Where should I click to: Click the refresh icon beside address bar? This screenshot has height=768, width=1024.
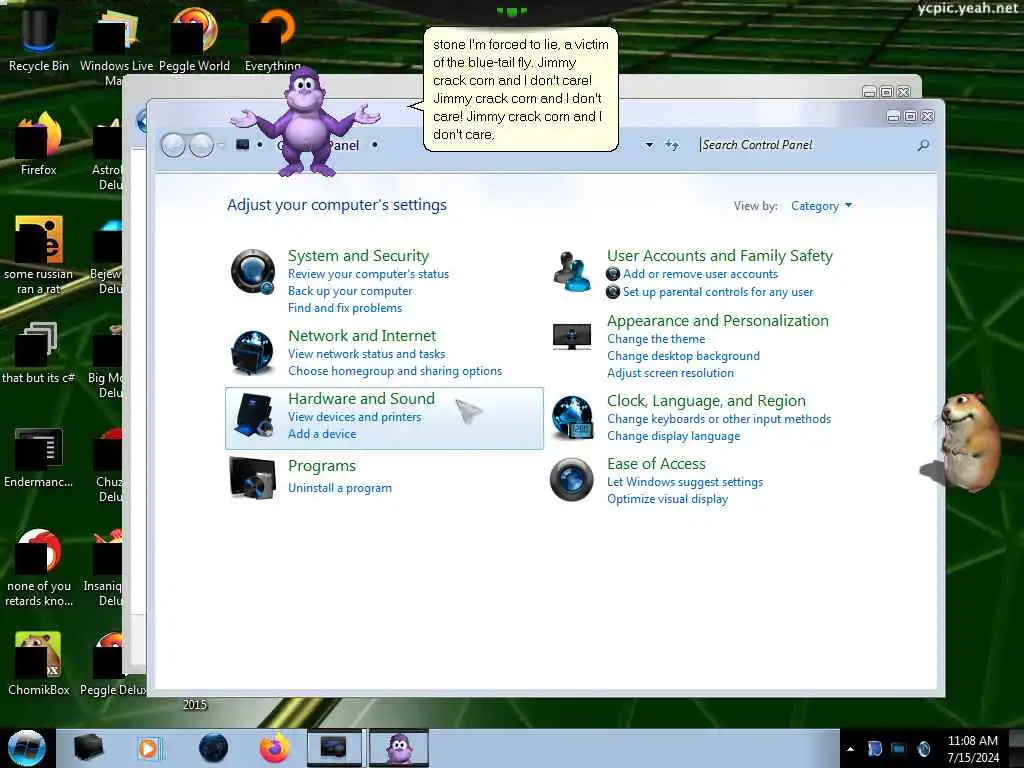point(671,145)
